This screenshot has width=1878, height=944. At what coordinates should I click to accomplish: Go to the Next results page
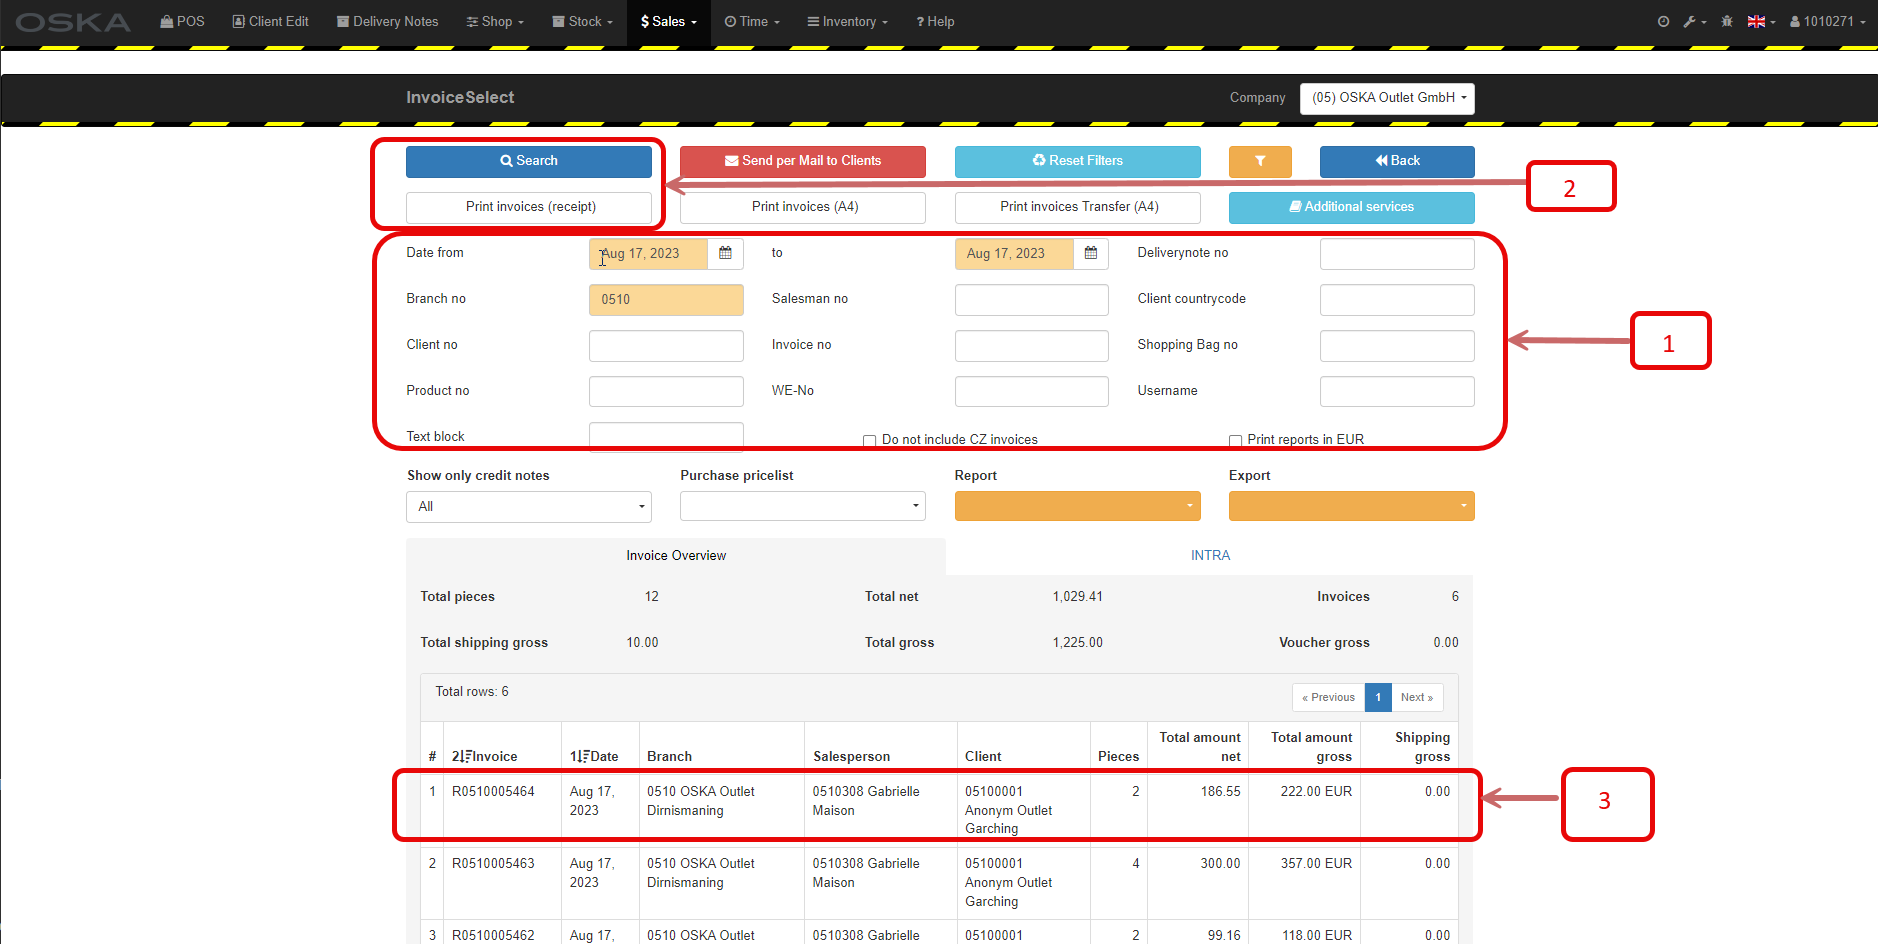[1417, 698]
